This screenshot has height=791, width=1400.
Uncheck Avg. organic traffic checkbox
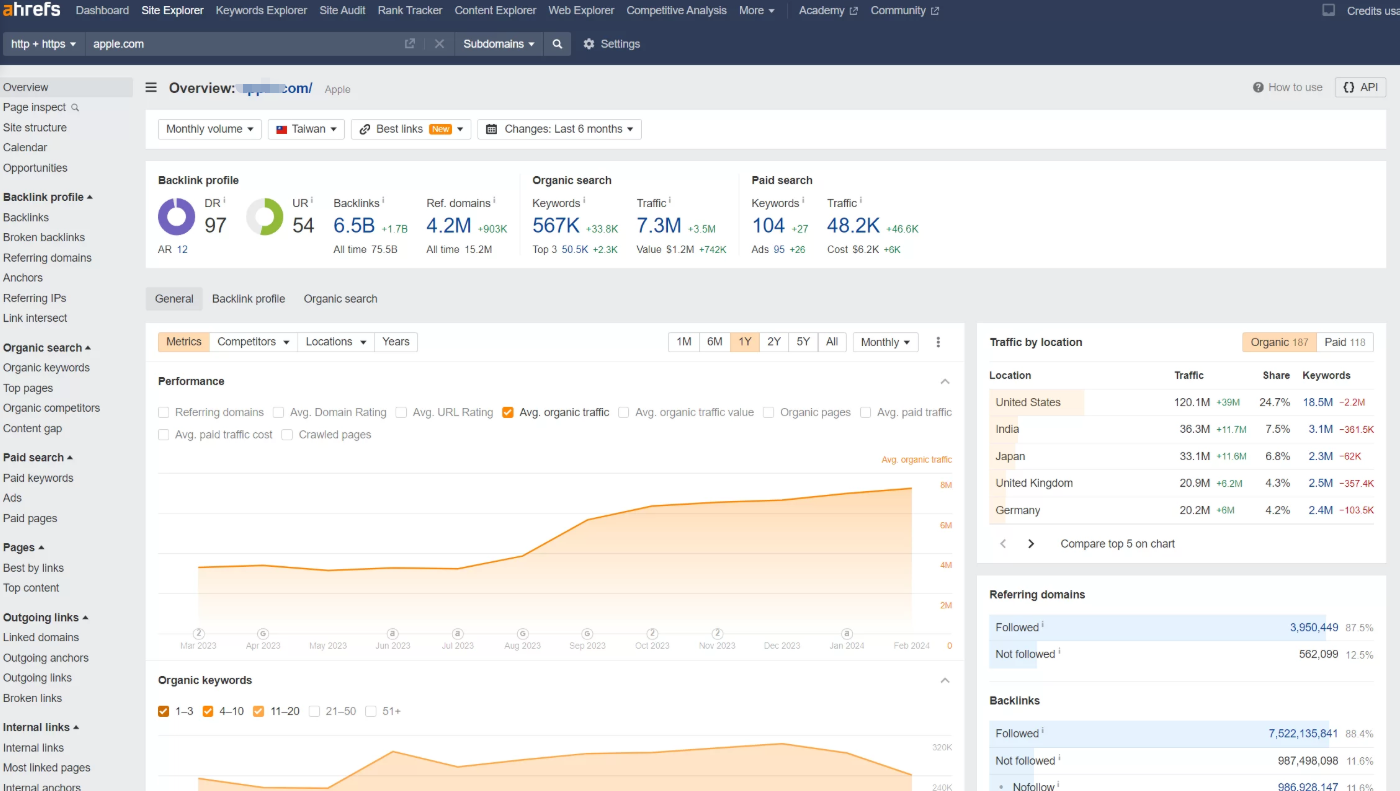pyautogui.click(x=508, y=412)
